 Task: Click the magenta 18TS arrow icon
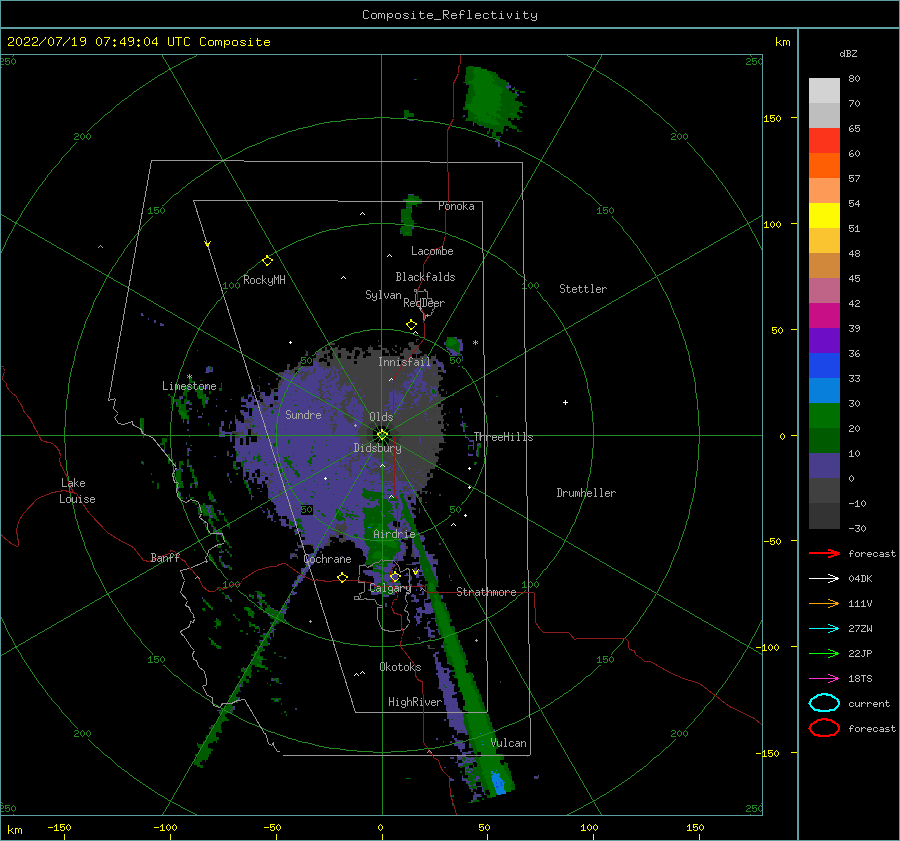pyautogui.click(x=824, y=679)
